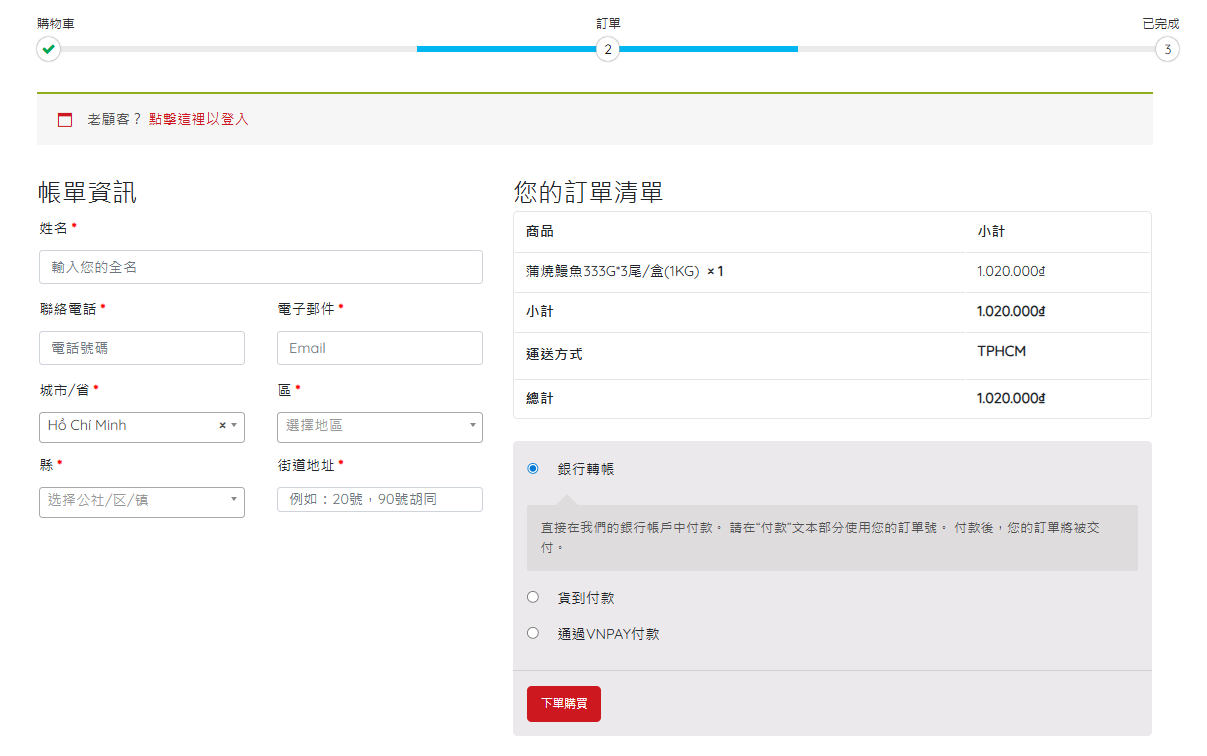Click the Email input field
Image resolution: width=1207 pixels, height=756 pixels.
pos(379,348)
